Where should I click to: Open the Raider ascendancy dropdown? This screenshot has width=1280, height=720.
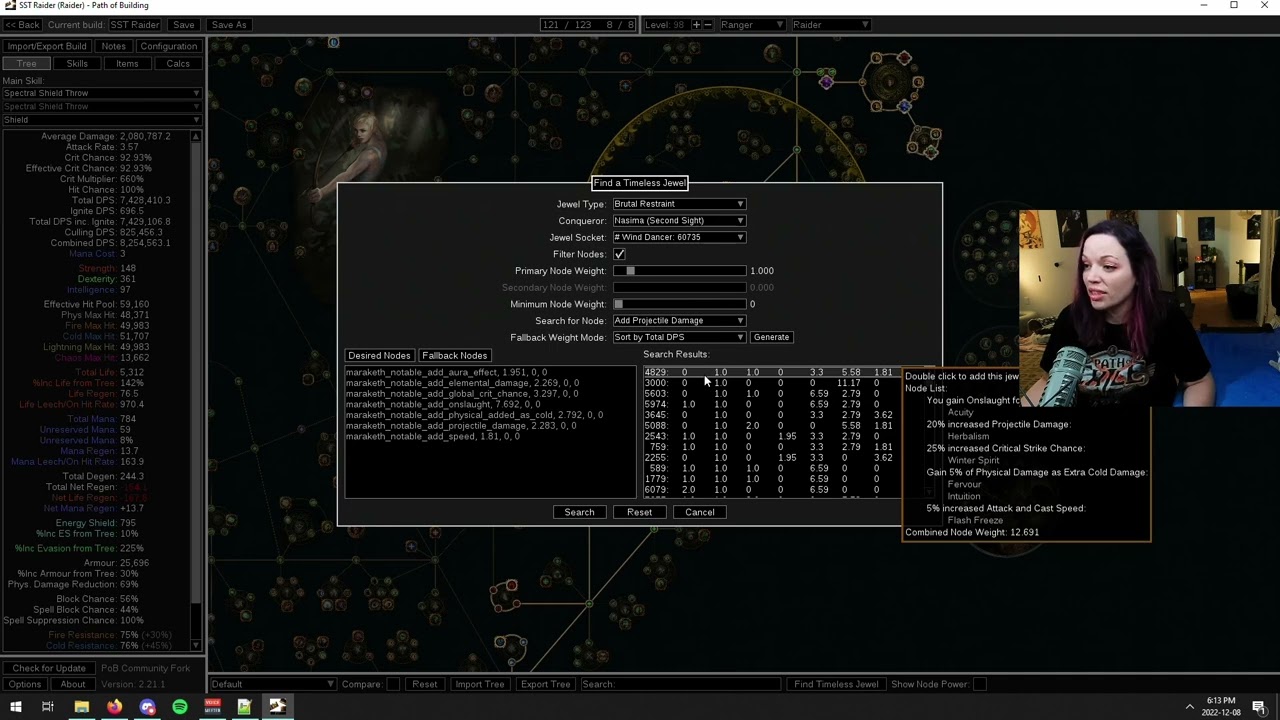[x=829, y=24]
